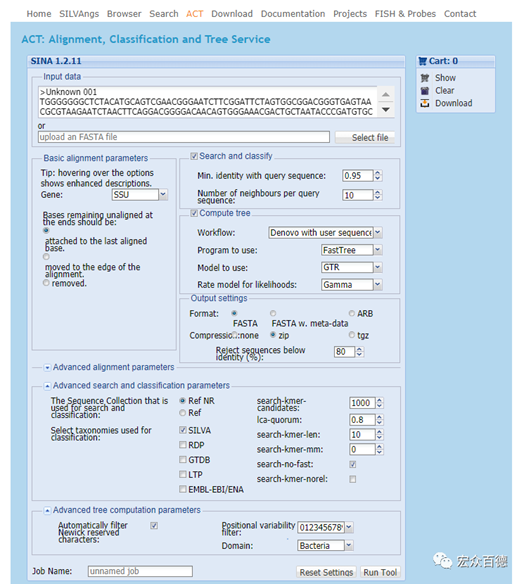Toggle the search-no-fast checkbox
This screenshot has height=584, width=524.
coord(353,464)
